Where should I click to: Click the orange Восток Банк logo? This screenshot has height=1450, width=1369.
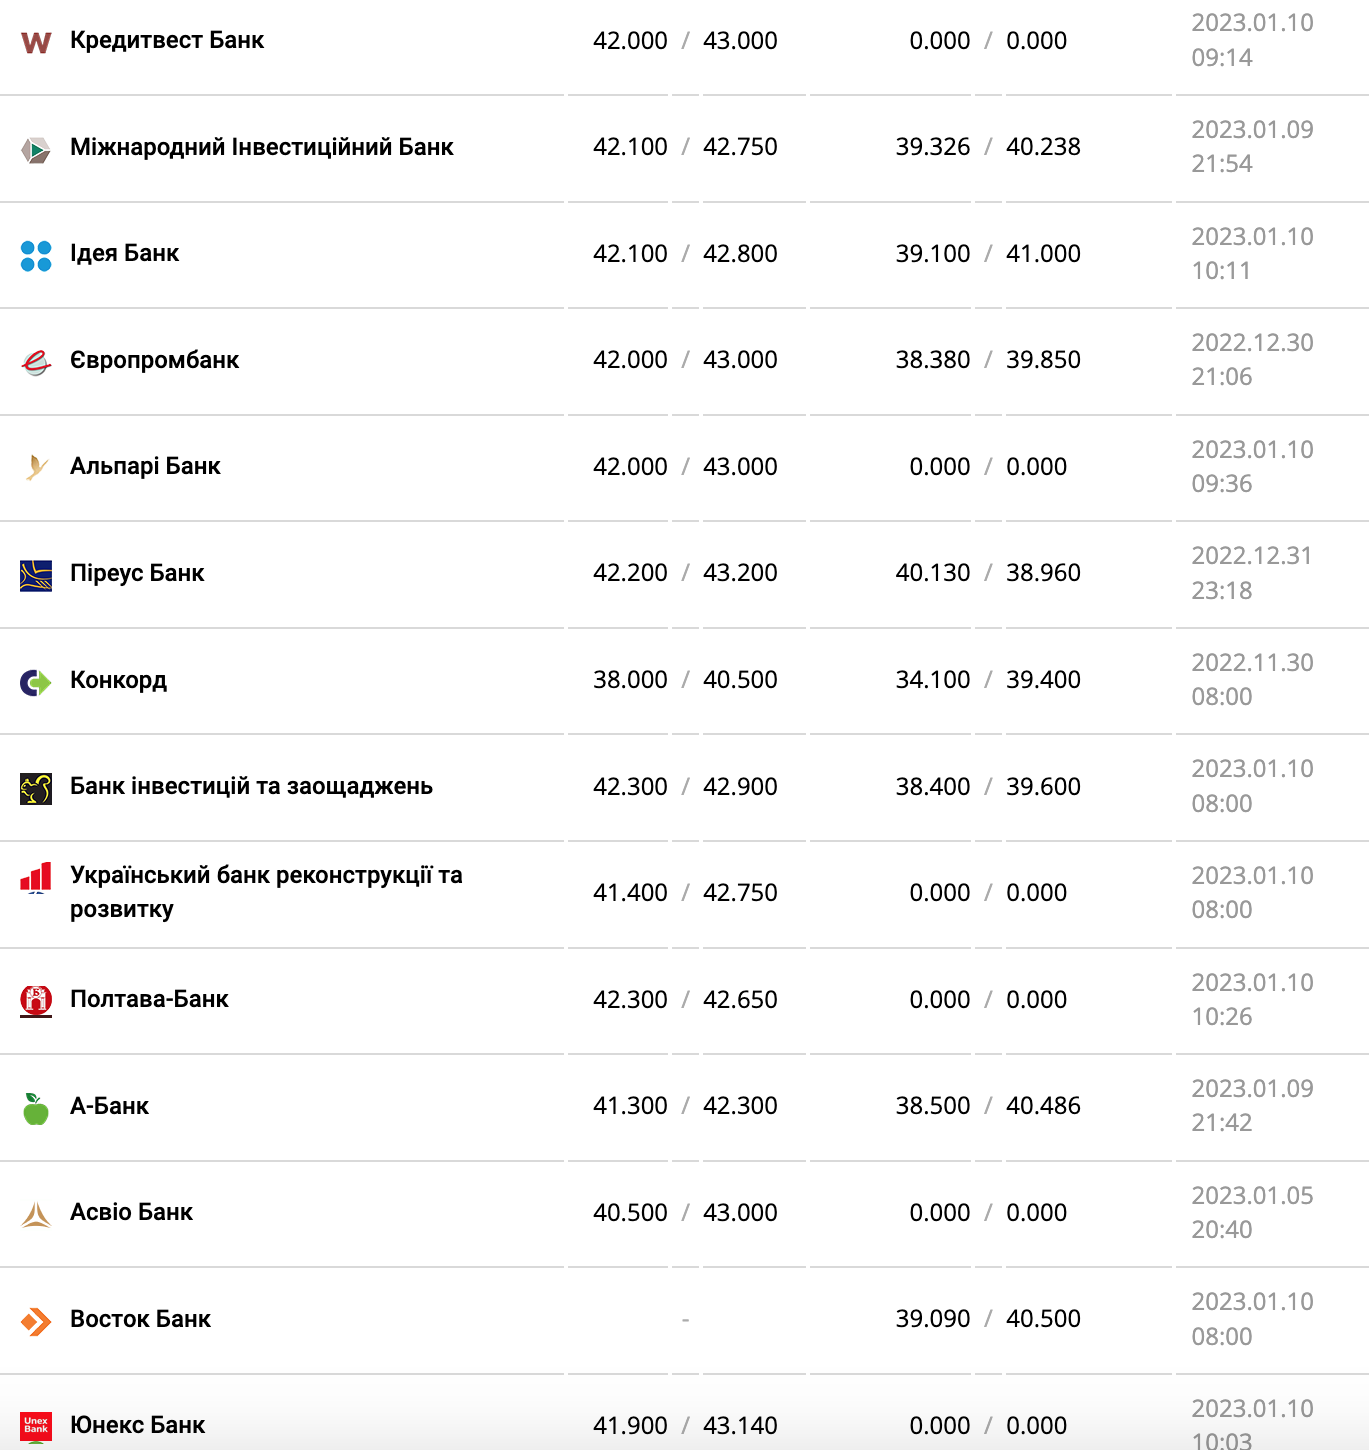36,1321
